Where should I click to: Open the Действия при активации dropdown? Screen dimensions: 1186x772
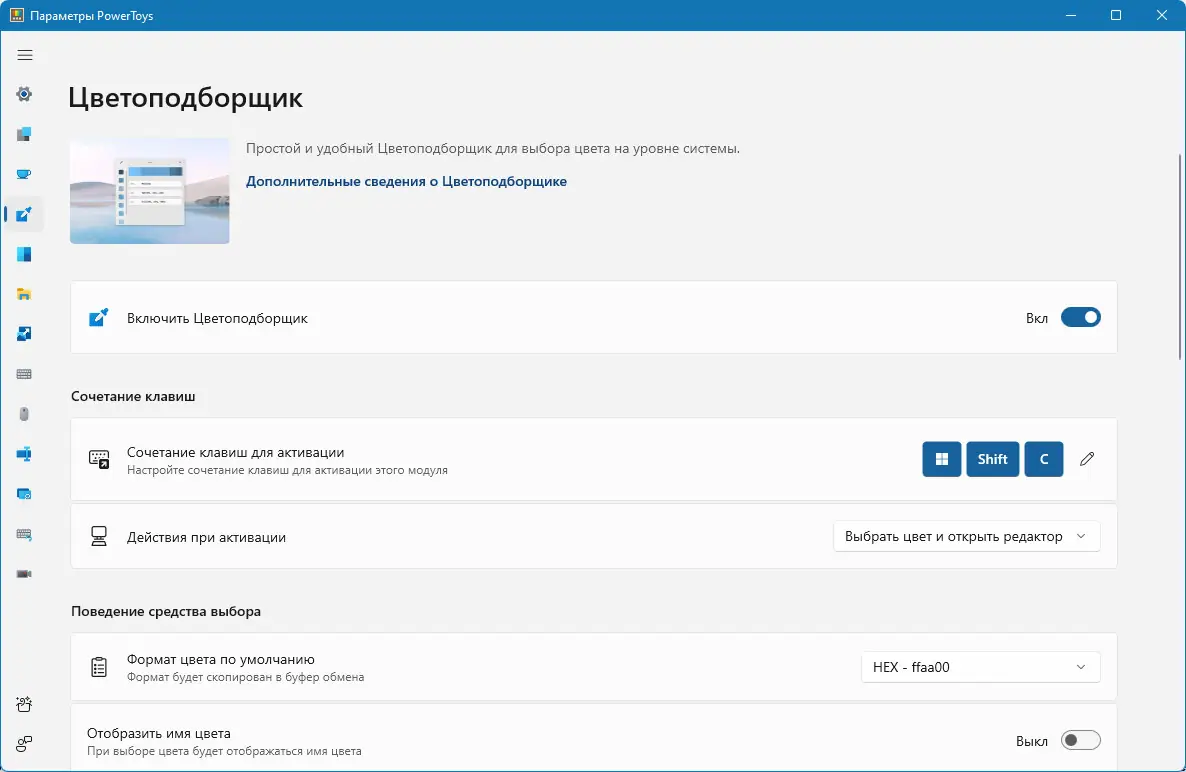pos(966,537)
